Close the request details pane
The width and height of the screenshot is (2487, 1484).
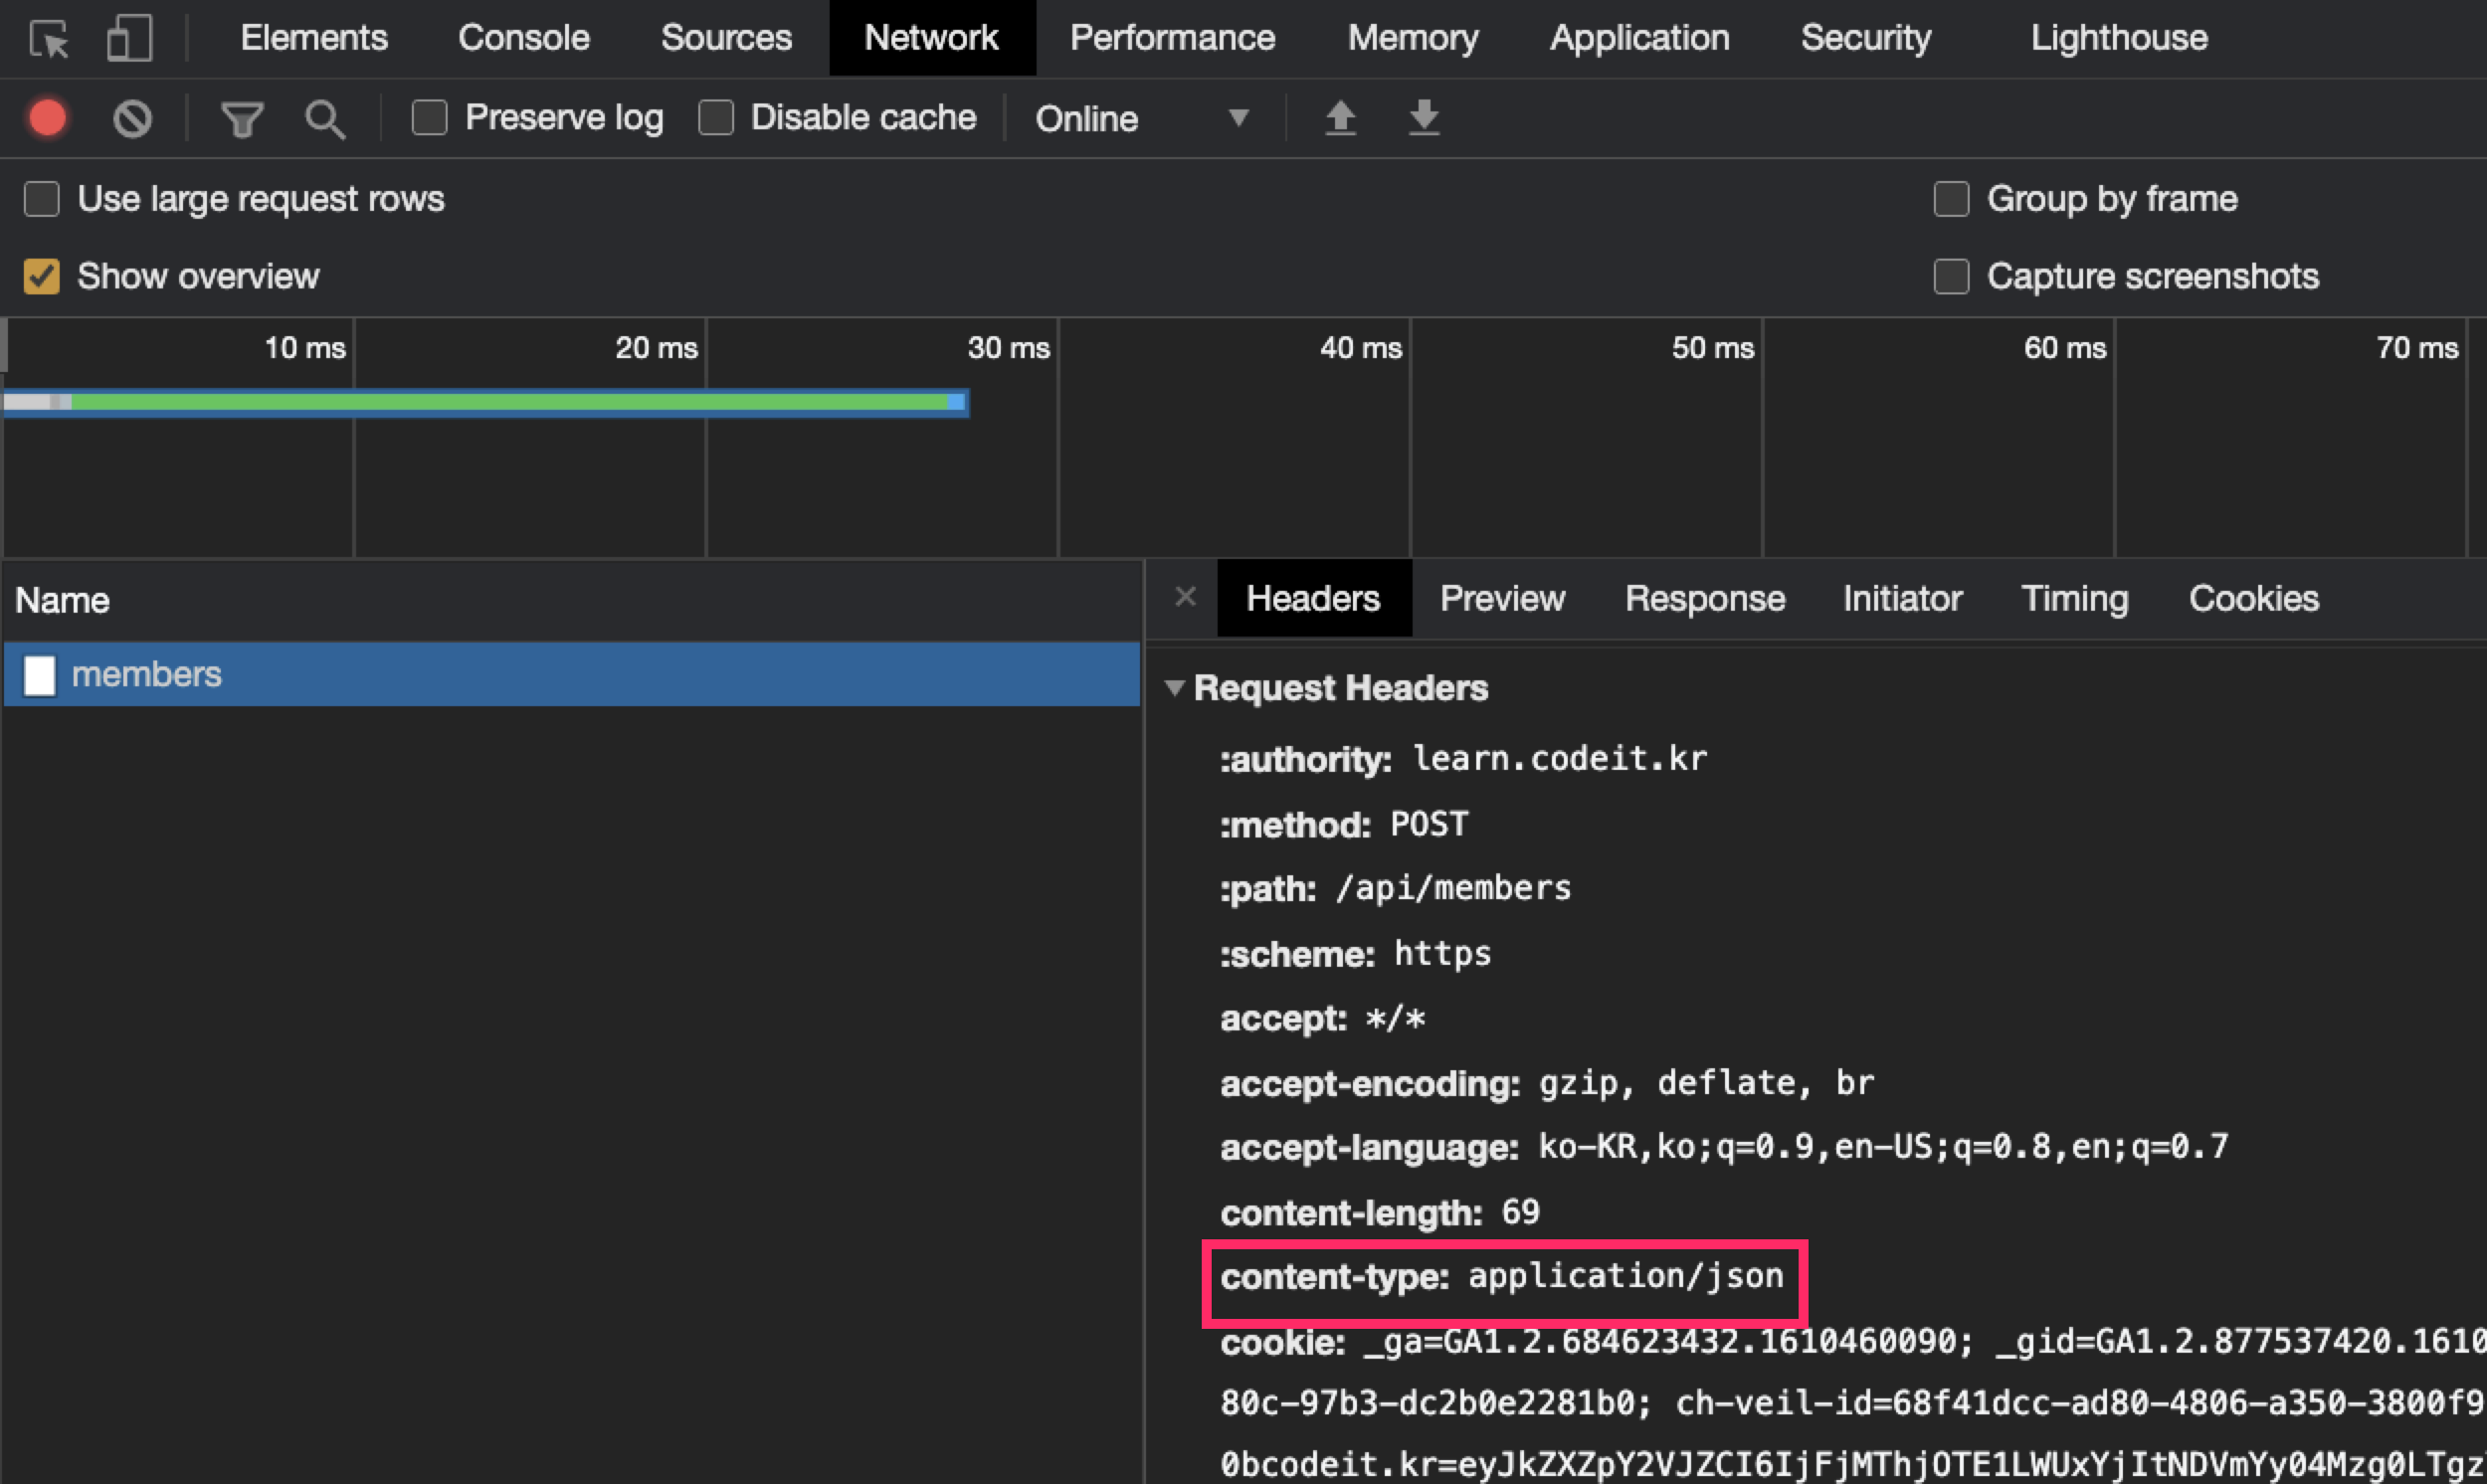[1185, 597]
